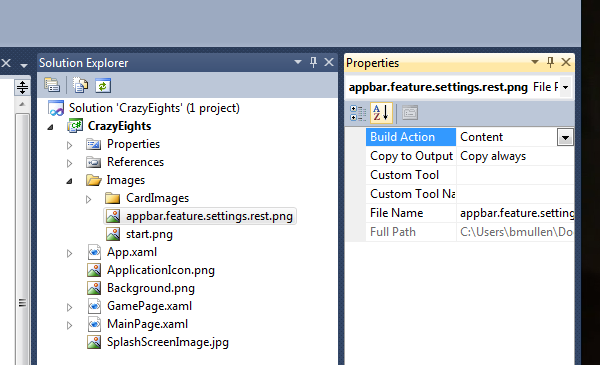Open Solution Explorer window position menu
The image size is (600, 365).
point(298,62)
